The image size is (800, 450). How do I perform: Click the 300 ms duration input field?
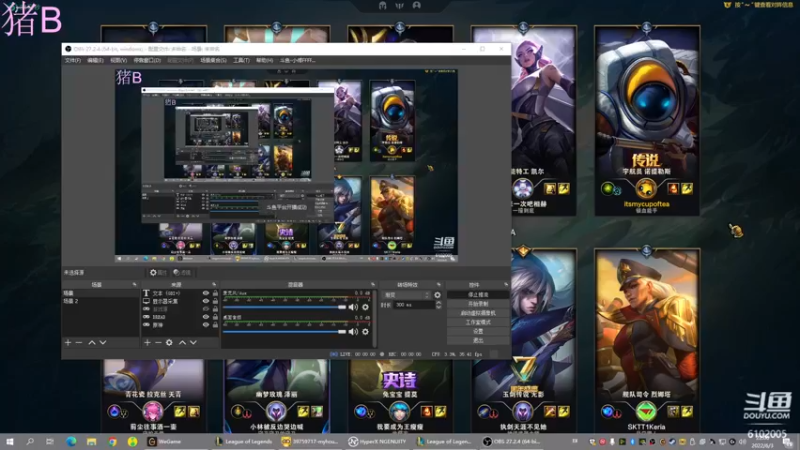413,305
